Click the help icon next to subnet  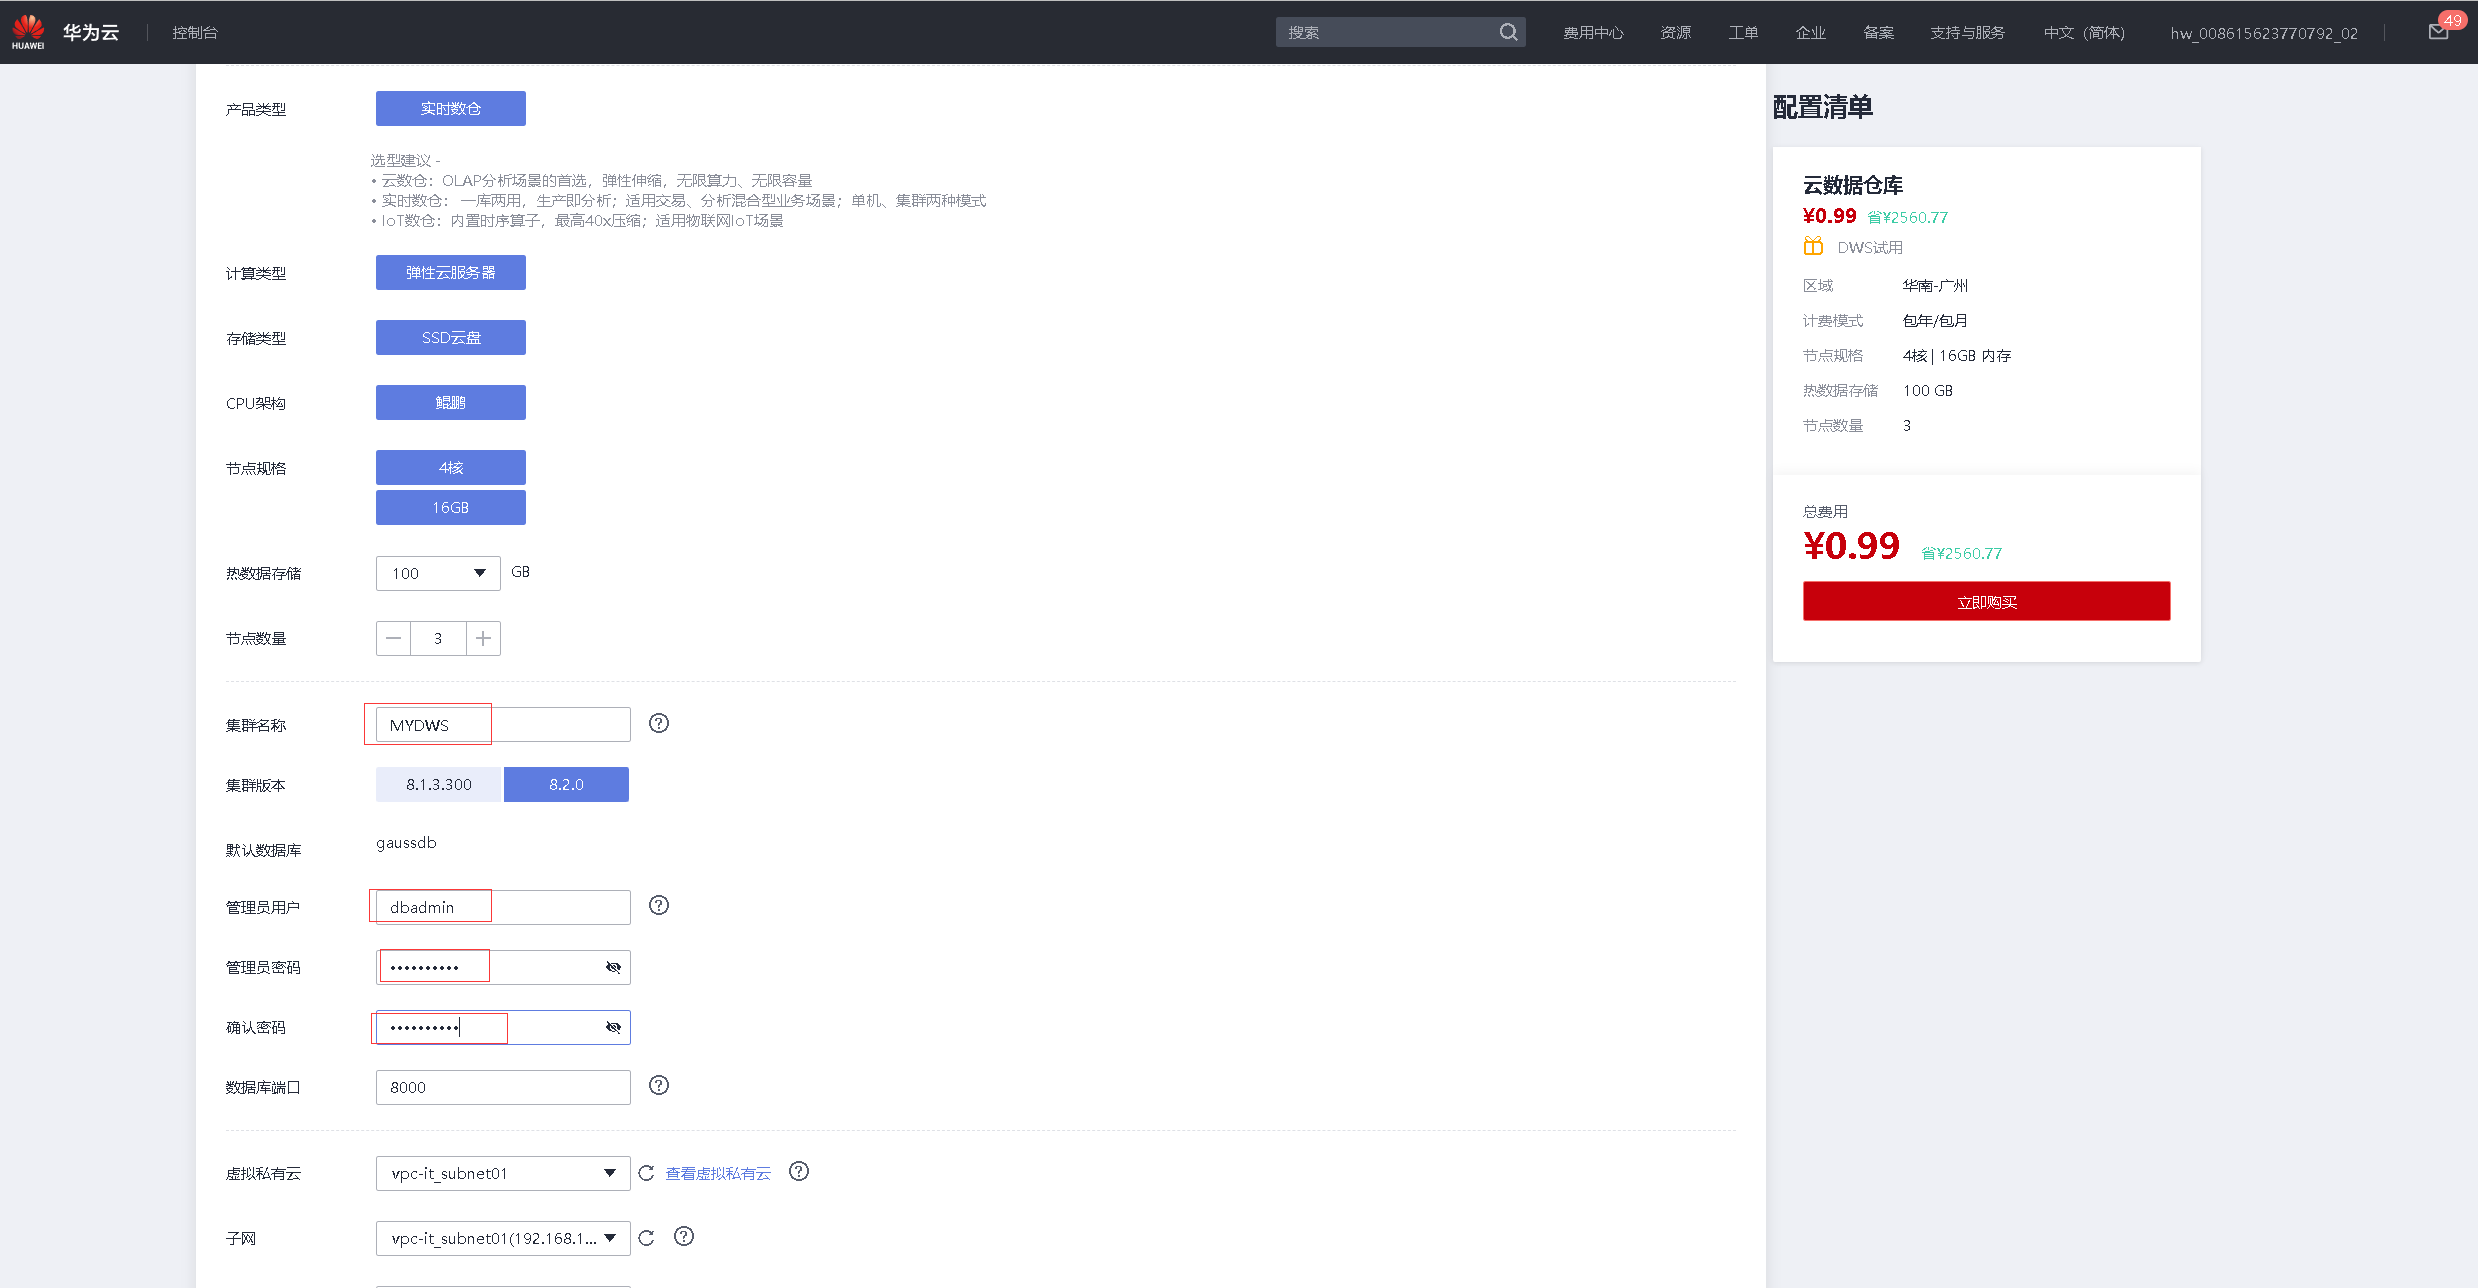(684, 1237)
